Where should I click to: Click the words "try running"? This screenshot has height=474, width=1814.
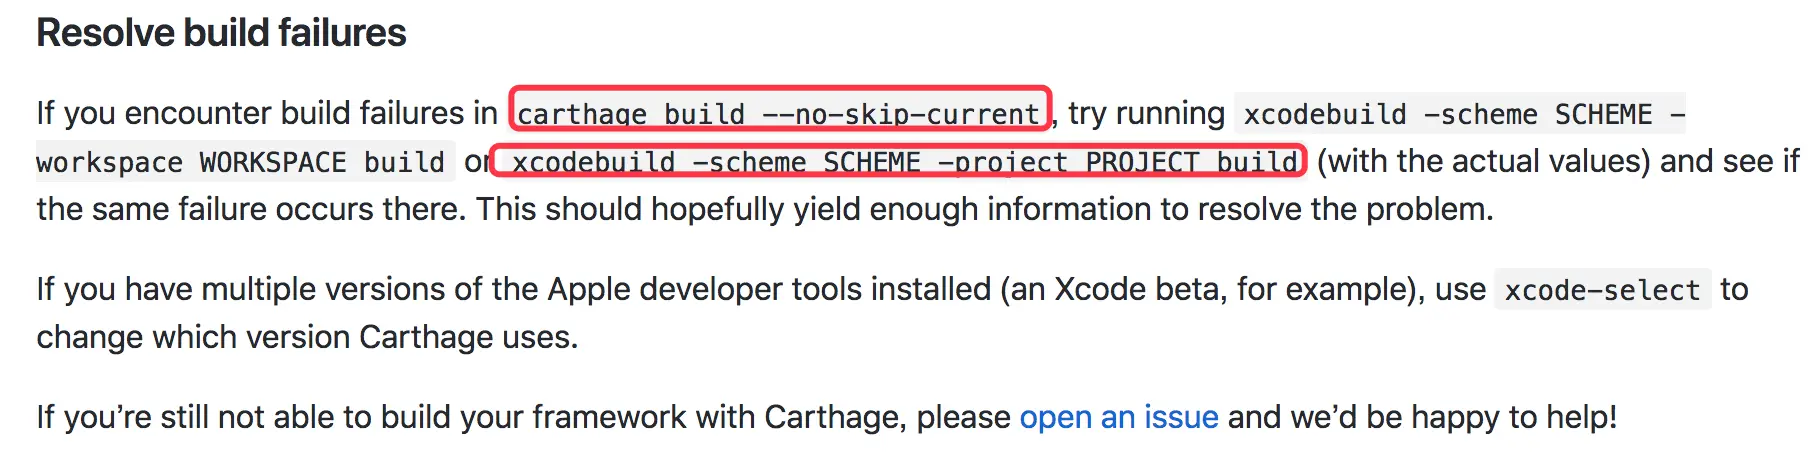coord(1146,113)
